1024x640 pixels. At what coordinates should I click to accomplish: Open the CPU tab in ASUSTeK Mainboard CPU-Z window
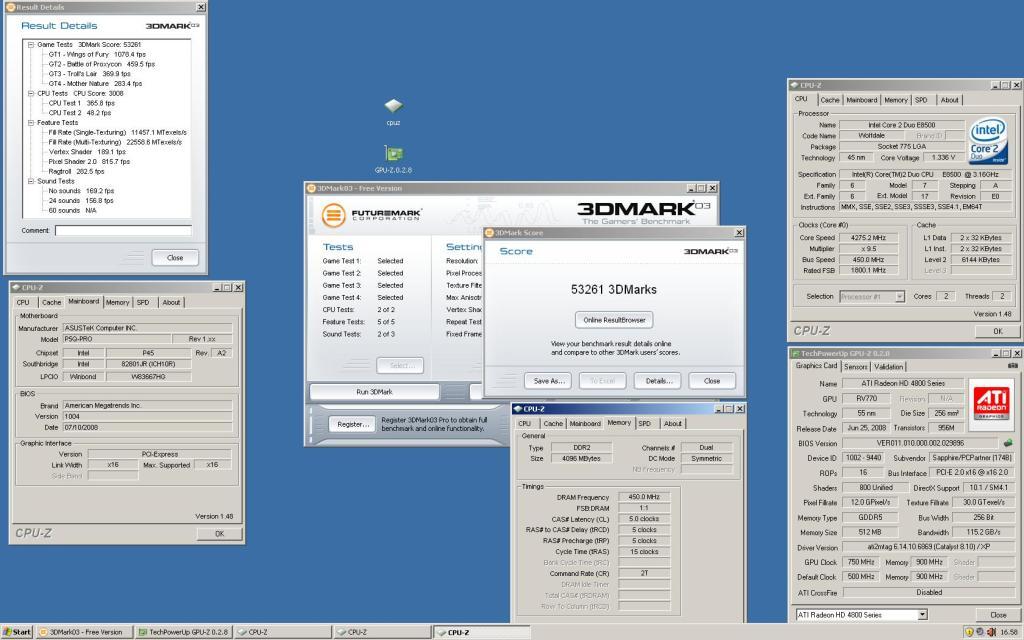[x=23, y=302]
